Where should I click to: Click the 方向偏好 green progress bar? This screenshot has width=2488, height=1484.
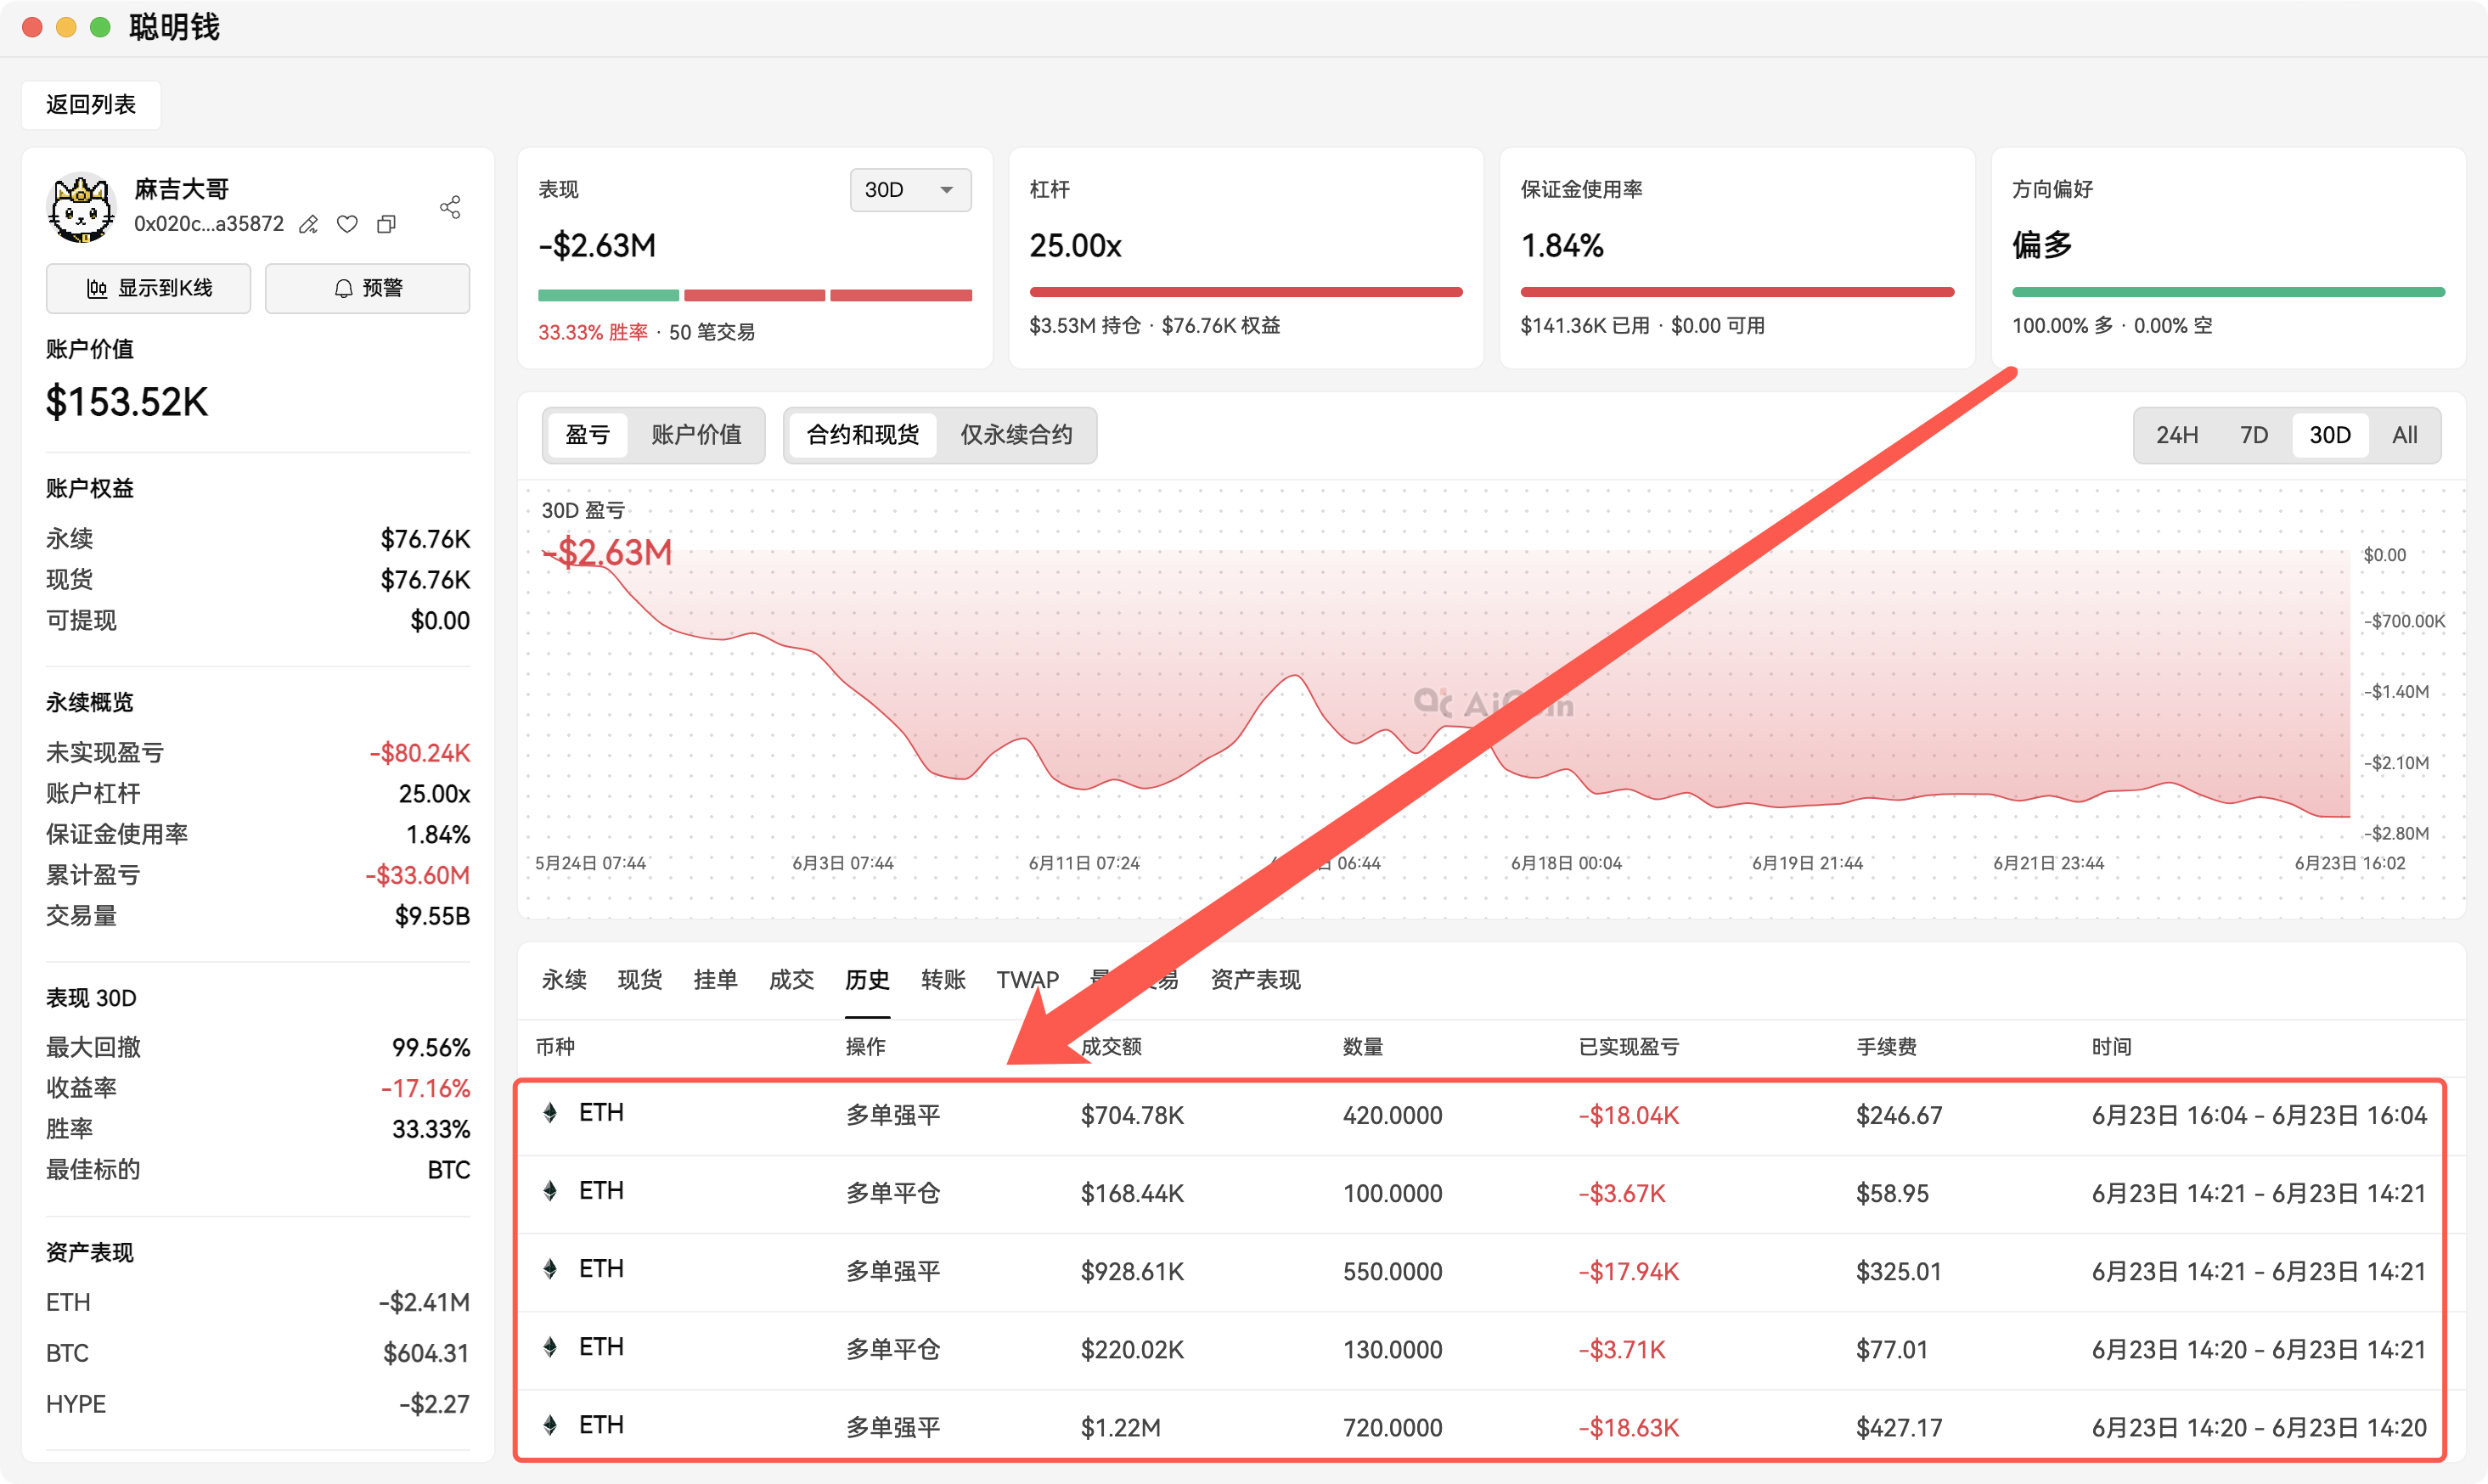tap(2228, 292)
